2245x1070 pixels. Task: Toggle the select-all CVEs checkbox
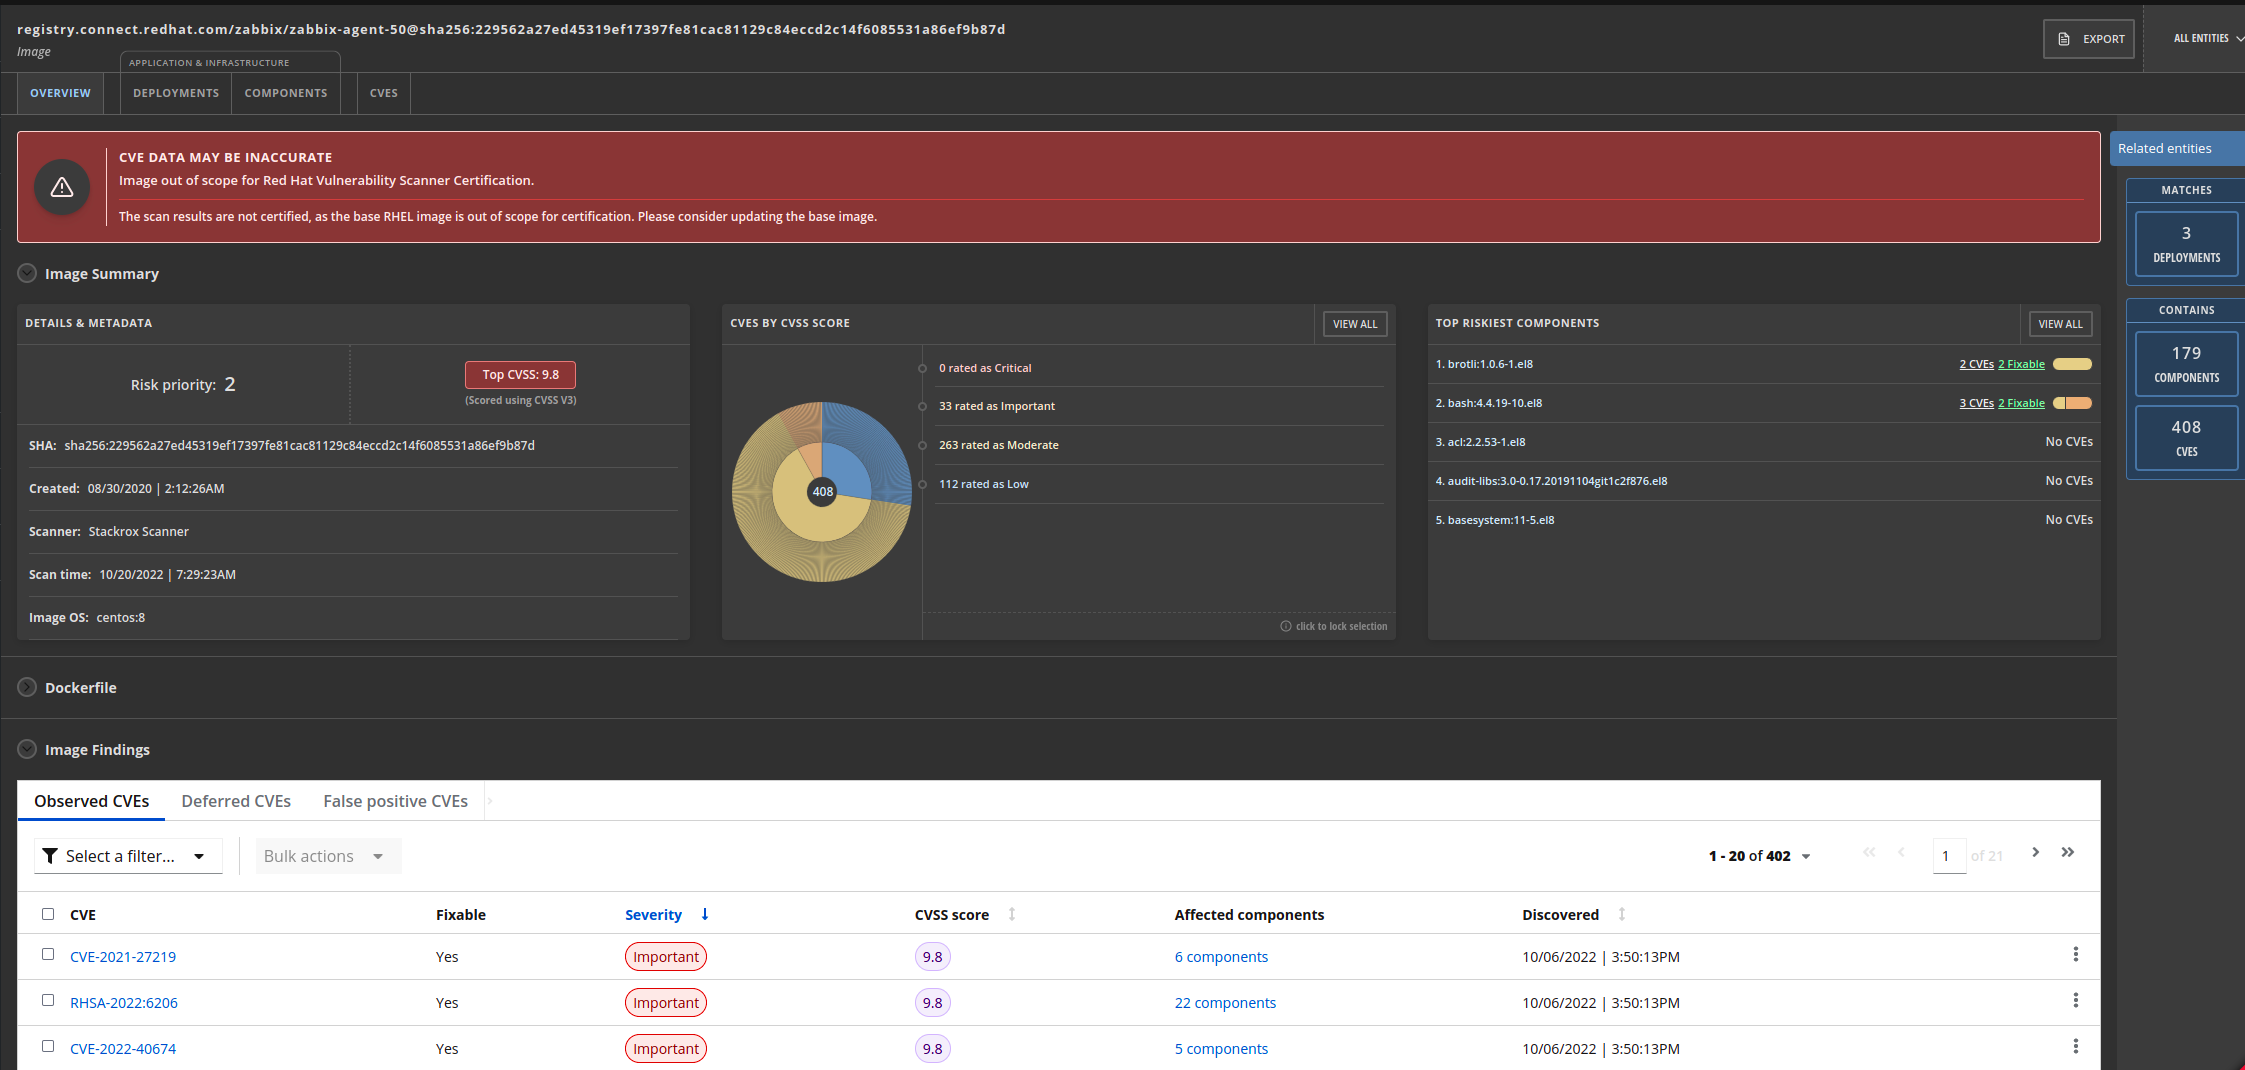click(x=48, y=914)
